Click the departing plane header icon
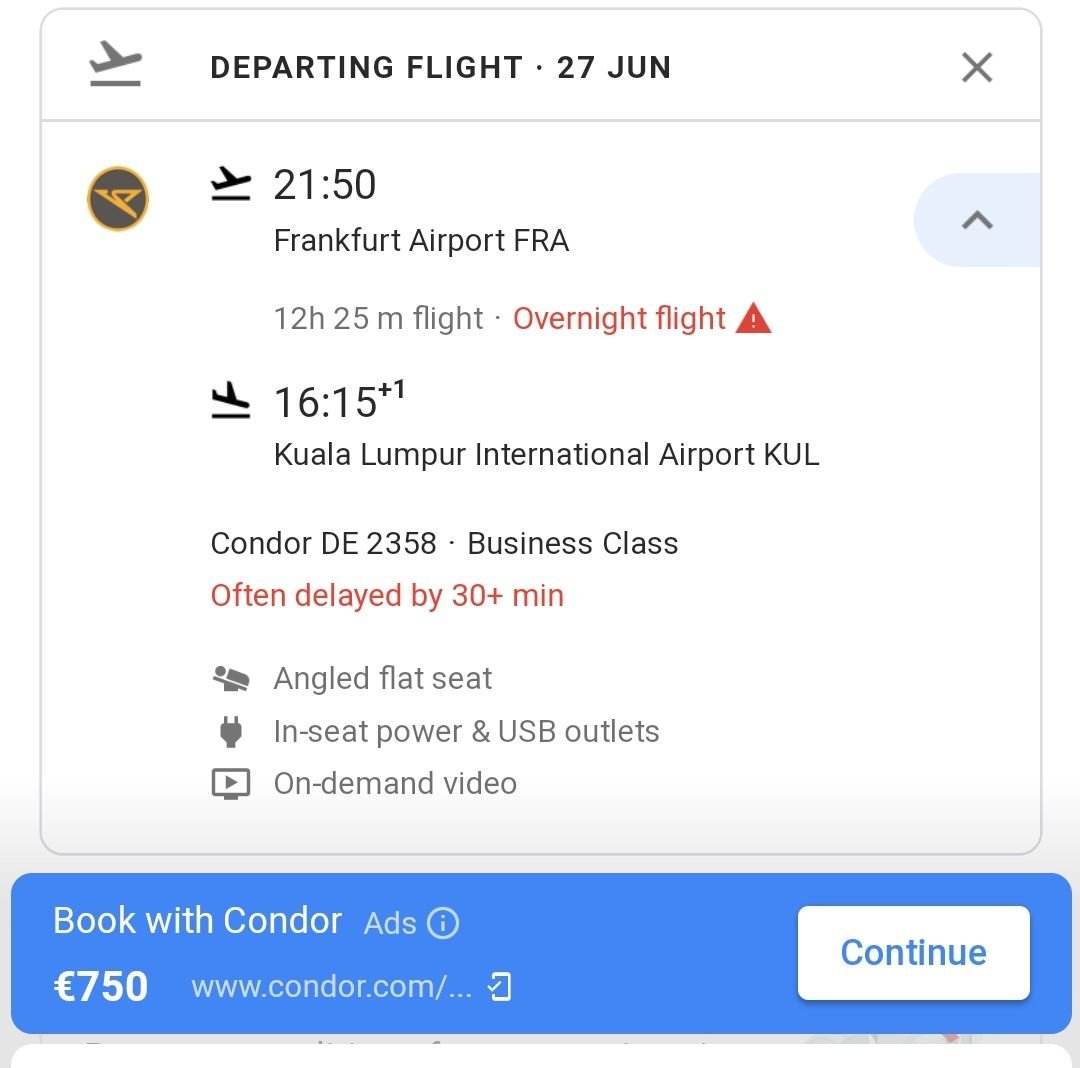The width and height of the screenshot is (1080, 1068). pyautogui.click(x=115, y=63)
